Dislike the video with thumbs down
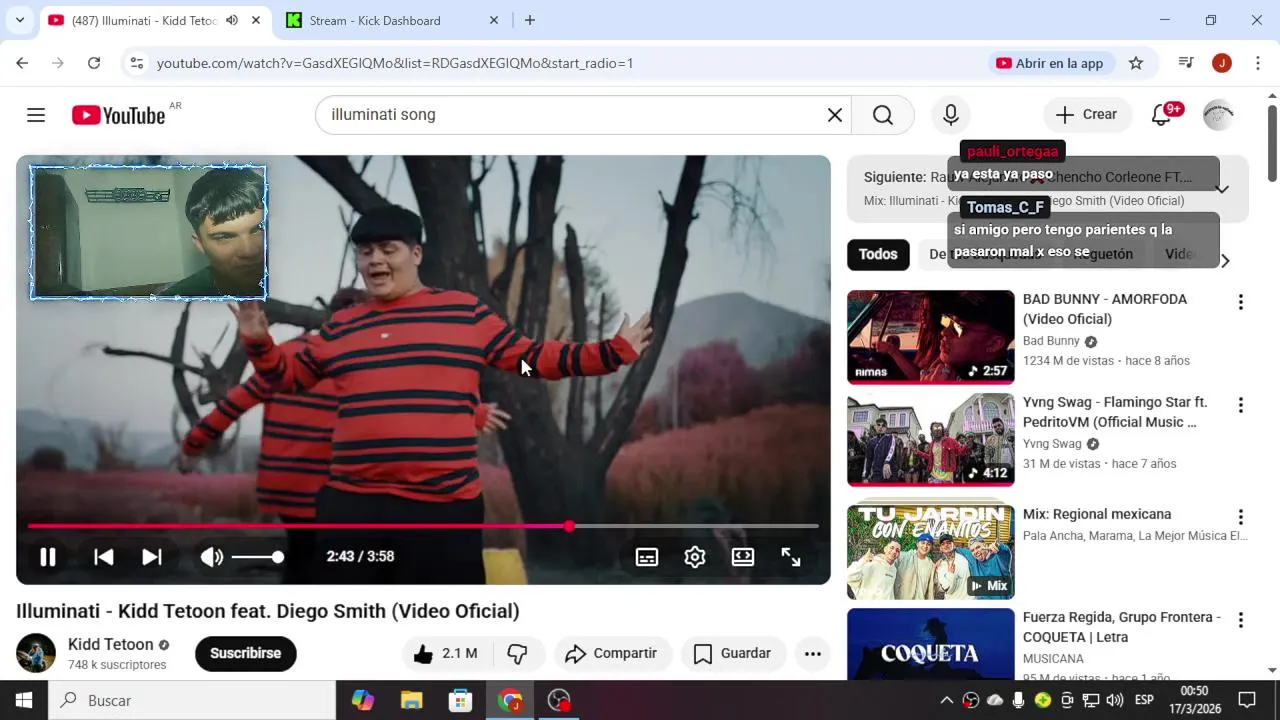1280x720 pixels. 518,654
